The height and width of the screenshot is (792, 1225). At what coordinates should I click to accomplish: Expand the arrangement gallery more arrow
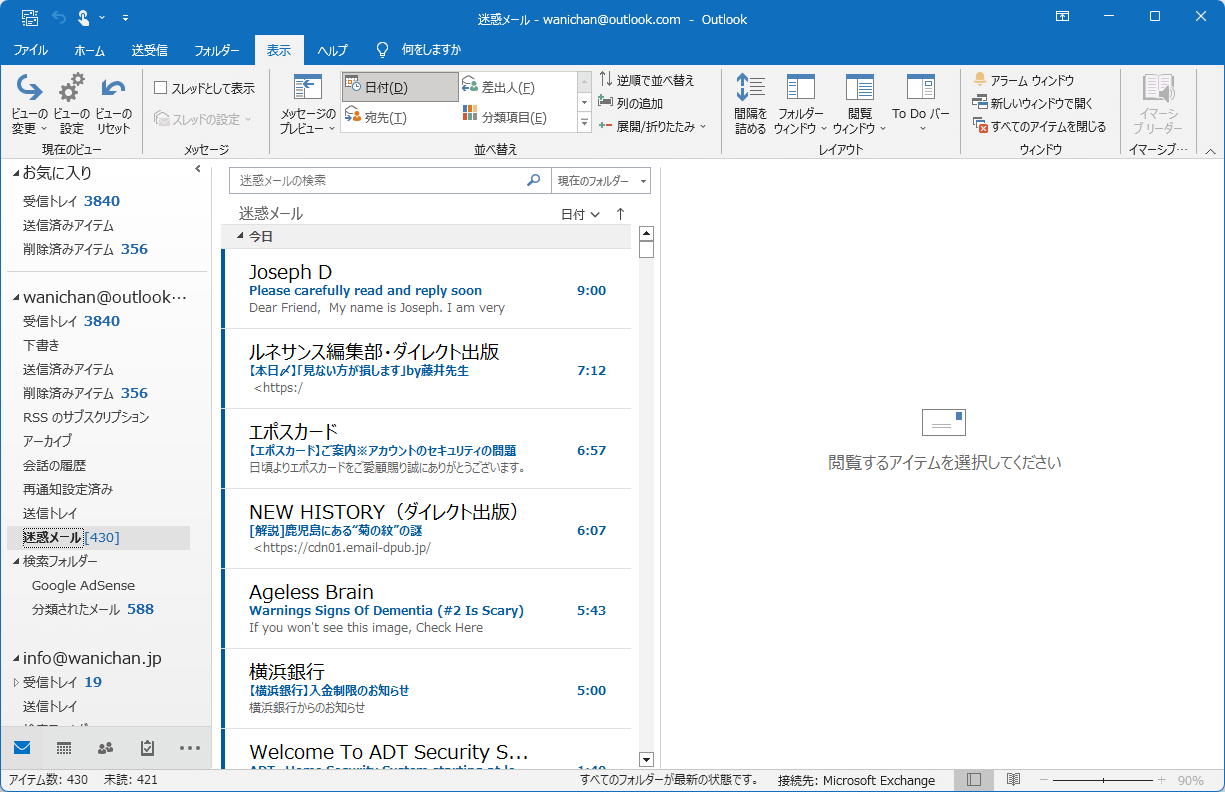click(x=585, y=122)
